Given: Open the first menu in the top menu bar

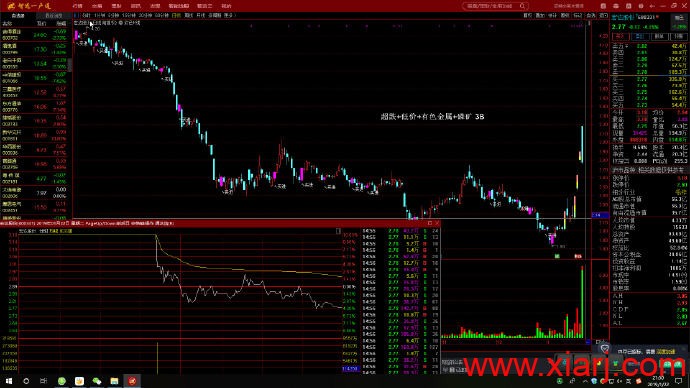Looking at the screenshot, I should (77, 6).
